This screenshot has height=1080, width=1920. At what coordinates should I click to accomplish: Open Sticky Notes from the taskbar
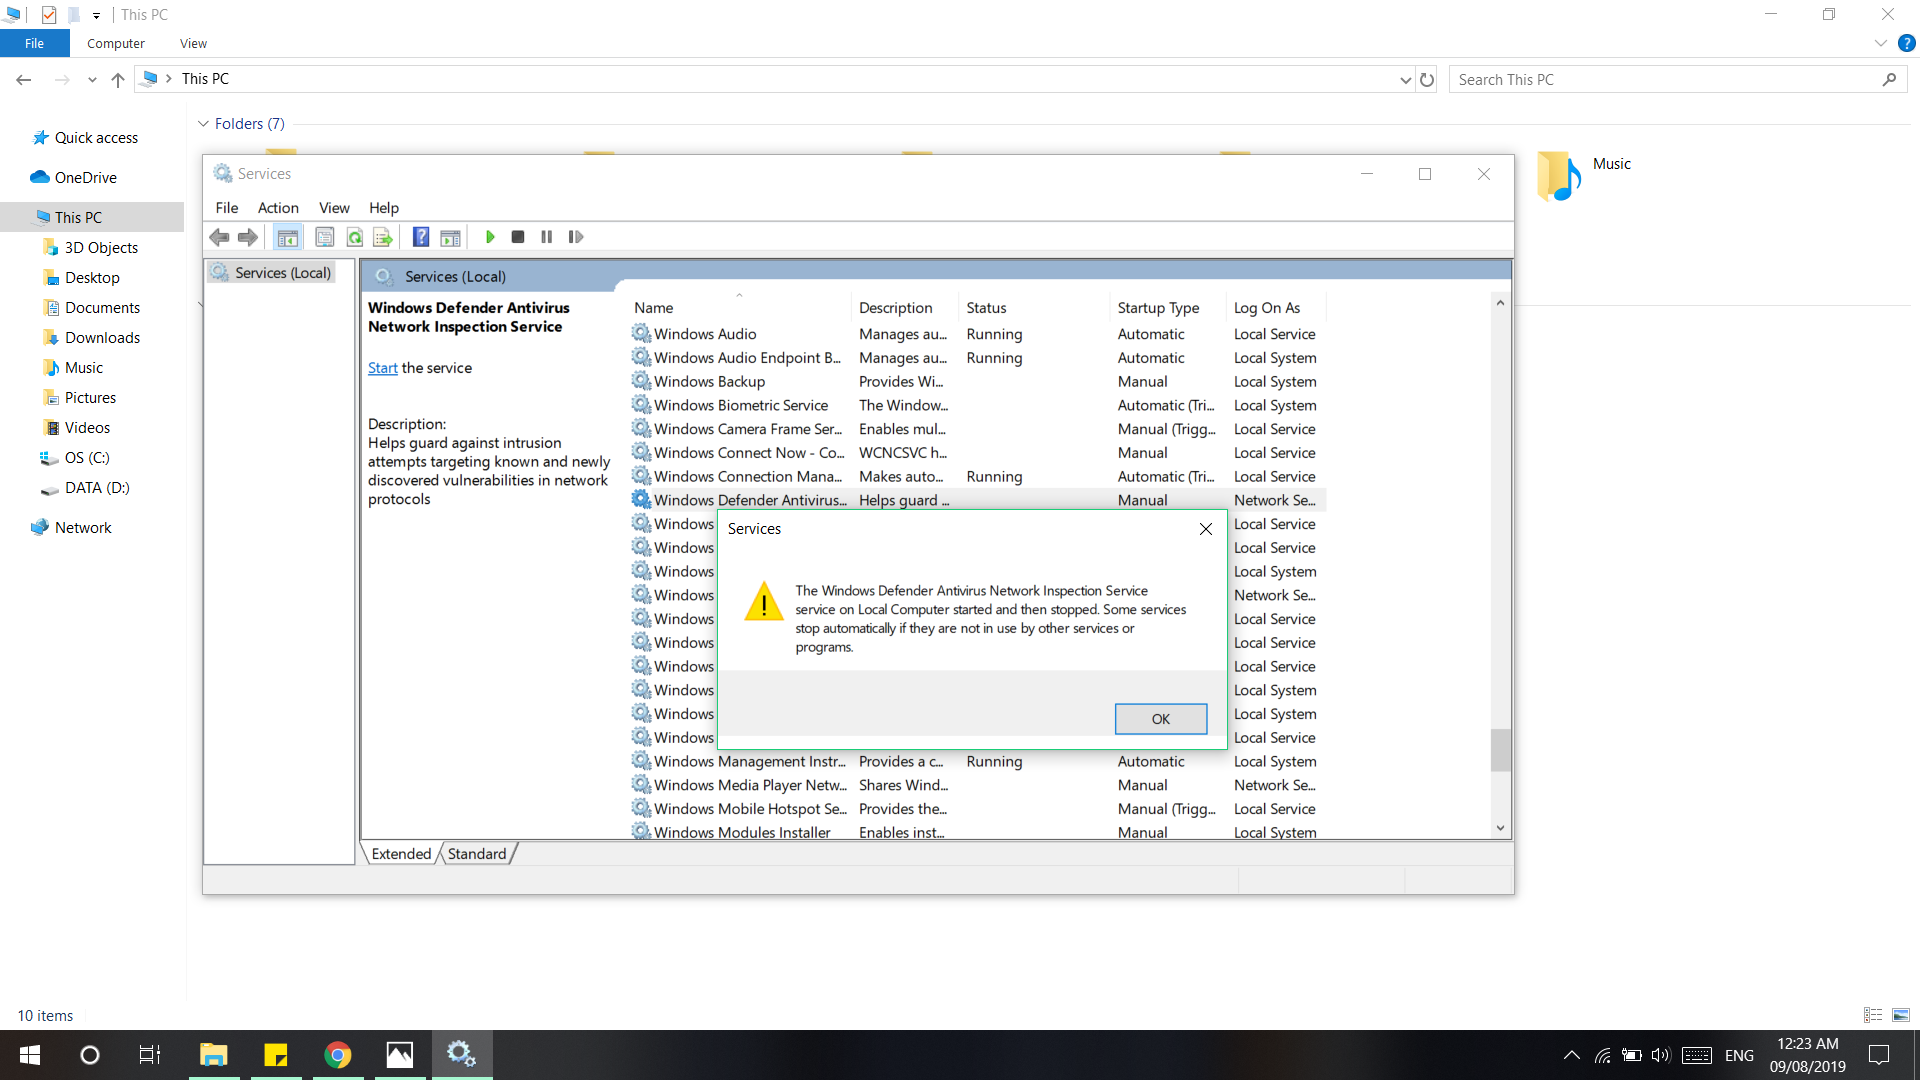(x=276, y=1055)
